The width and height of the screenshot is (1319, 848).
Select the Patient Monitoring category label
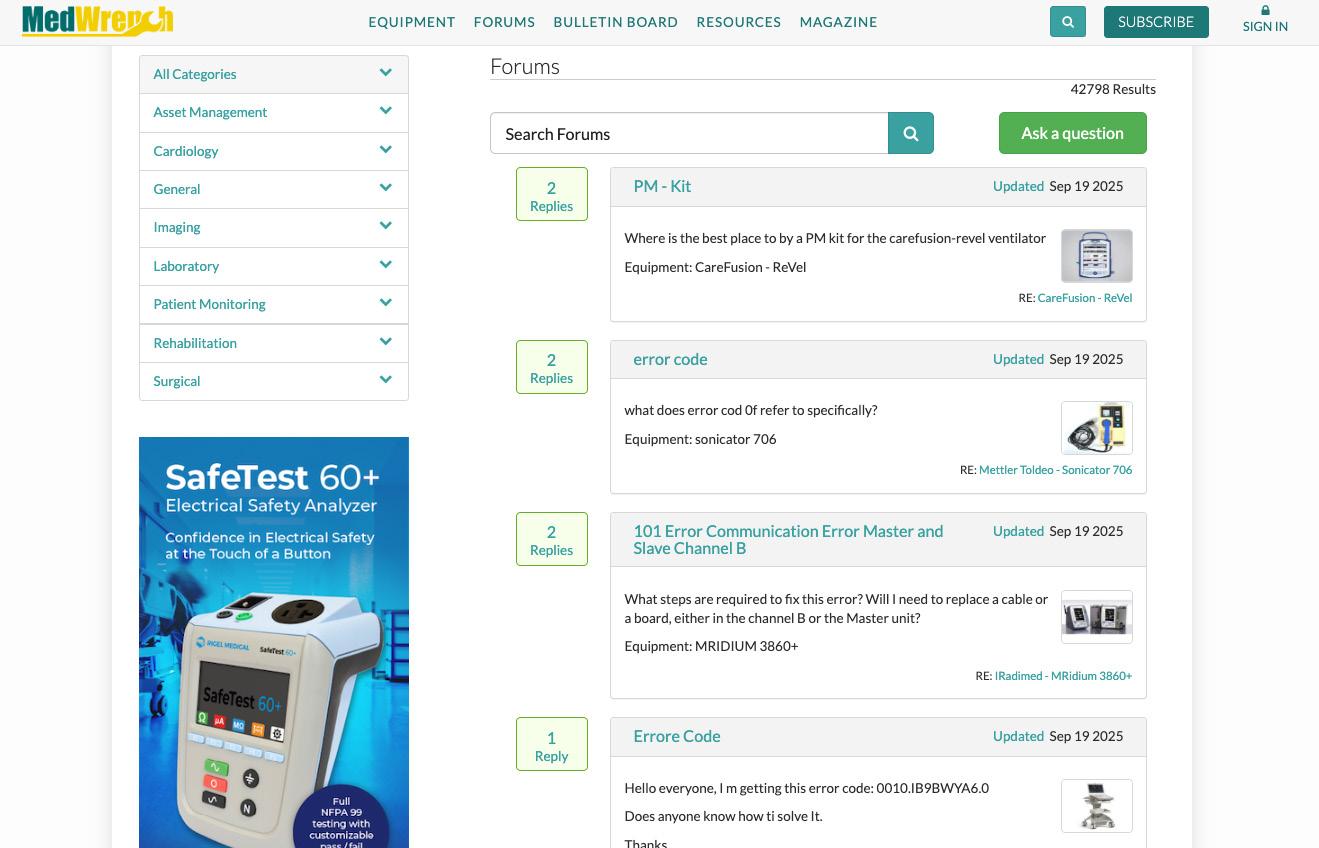209,304
